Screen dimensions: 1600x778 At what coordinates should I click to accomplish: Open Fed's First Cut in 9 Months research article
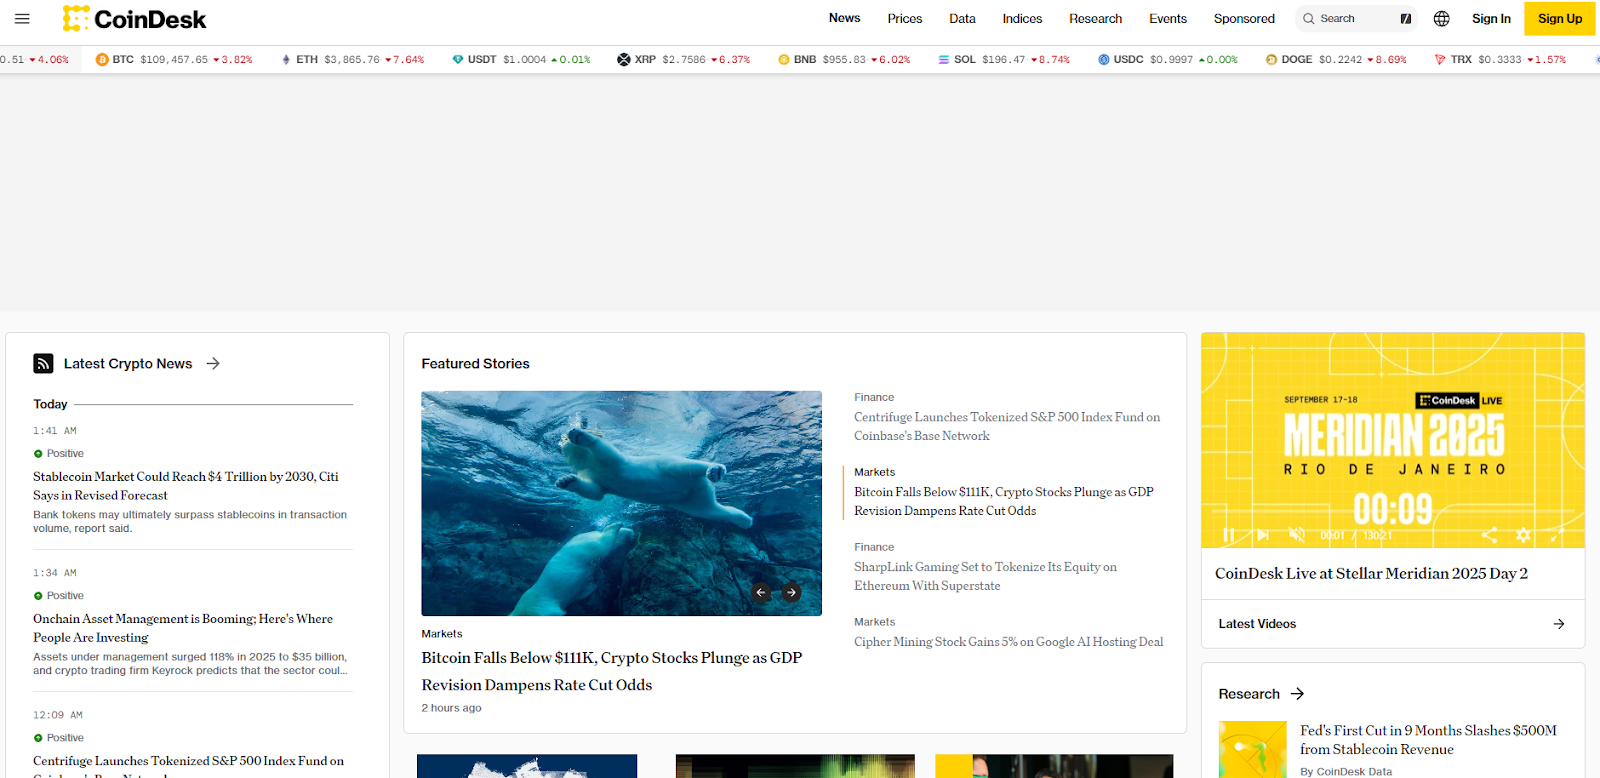pyautogui.click(x=1428, y=740)
